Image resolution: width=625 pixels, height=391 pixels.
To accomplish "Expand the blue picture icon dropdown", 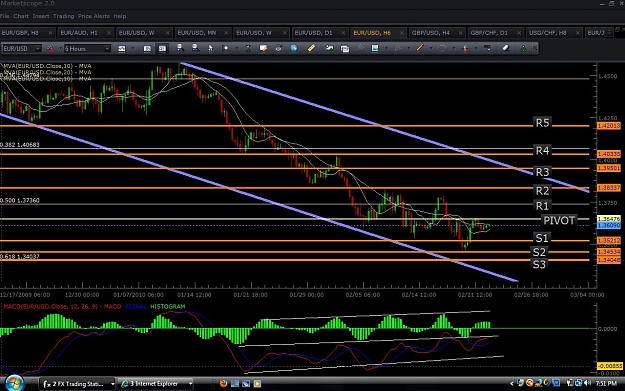I will click(386, 49).
